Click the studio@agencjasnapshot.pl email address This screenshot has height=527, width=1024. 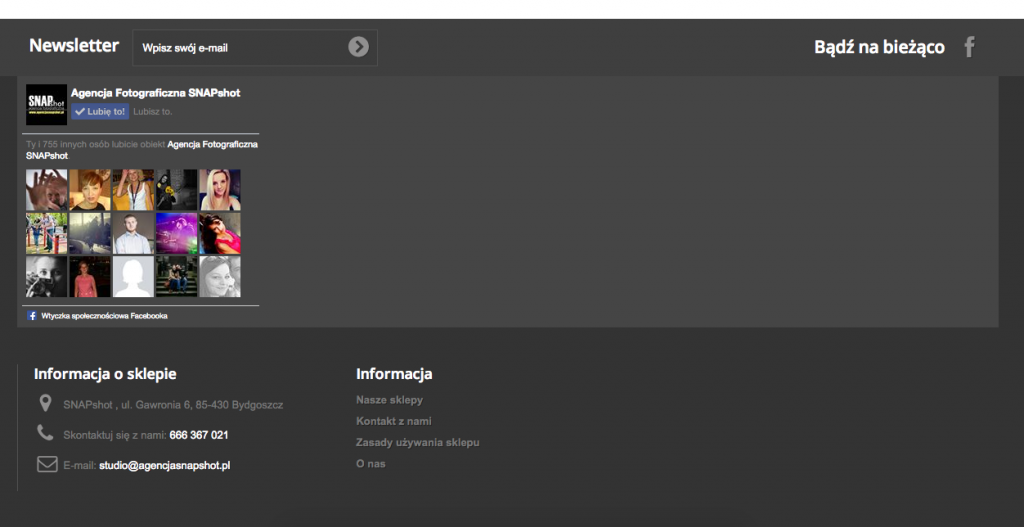tap(164, 465)
